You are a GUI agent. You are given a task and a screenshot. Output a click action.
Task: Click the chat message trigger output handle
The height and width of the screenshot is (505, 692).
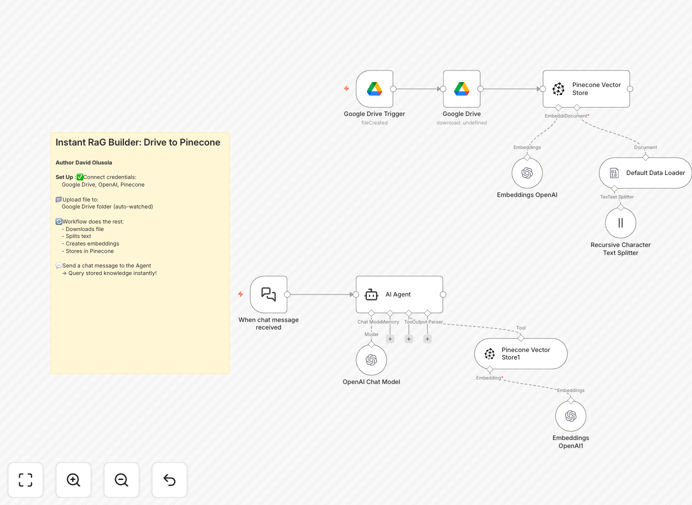[287, 294]
